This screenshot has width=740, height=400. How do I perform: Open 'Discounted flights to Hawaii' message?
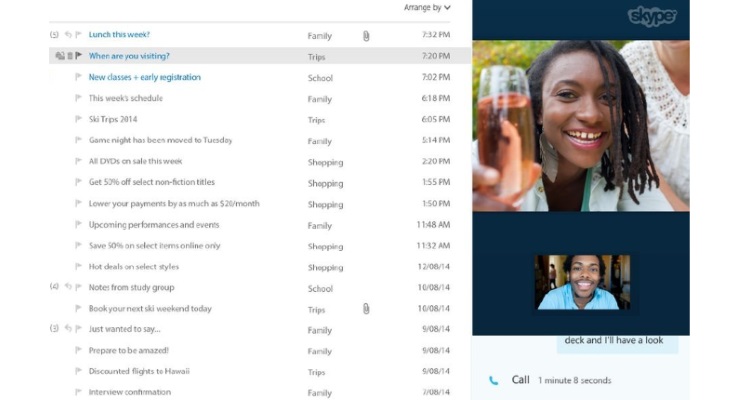pos(140,372)
